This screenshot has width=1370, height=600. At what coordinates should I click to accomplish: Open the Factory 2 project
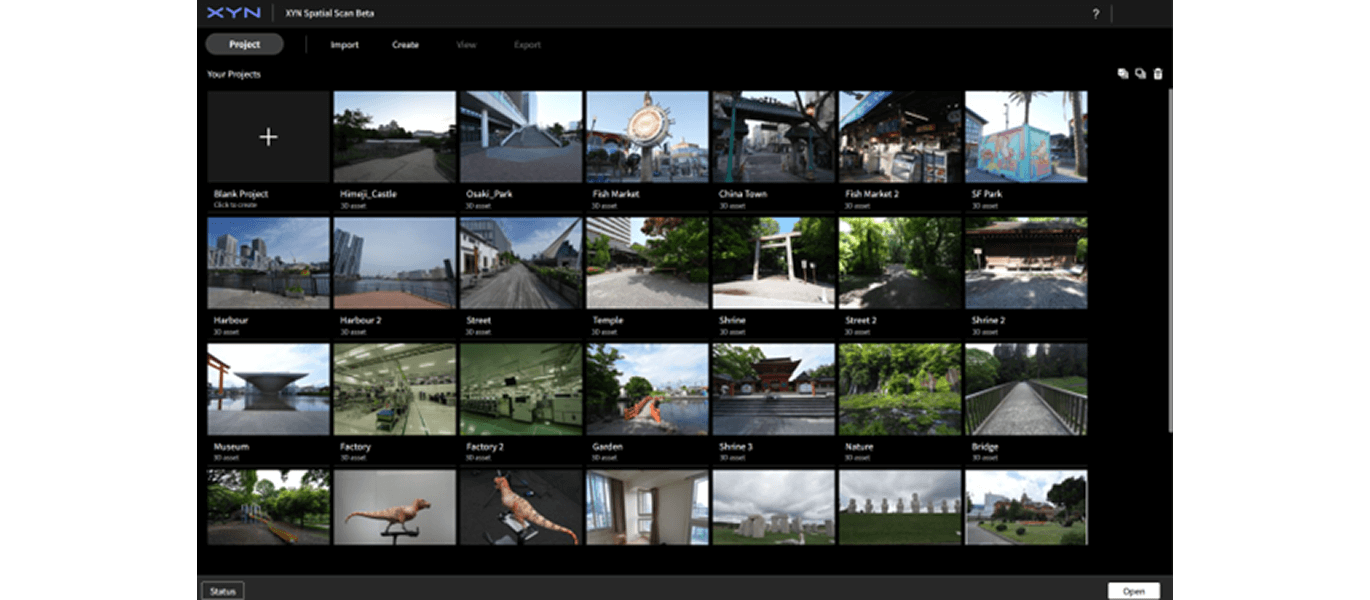[520, 388]
